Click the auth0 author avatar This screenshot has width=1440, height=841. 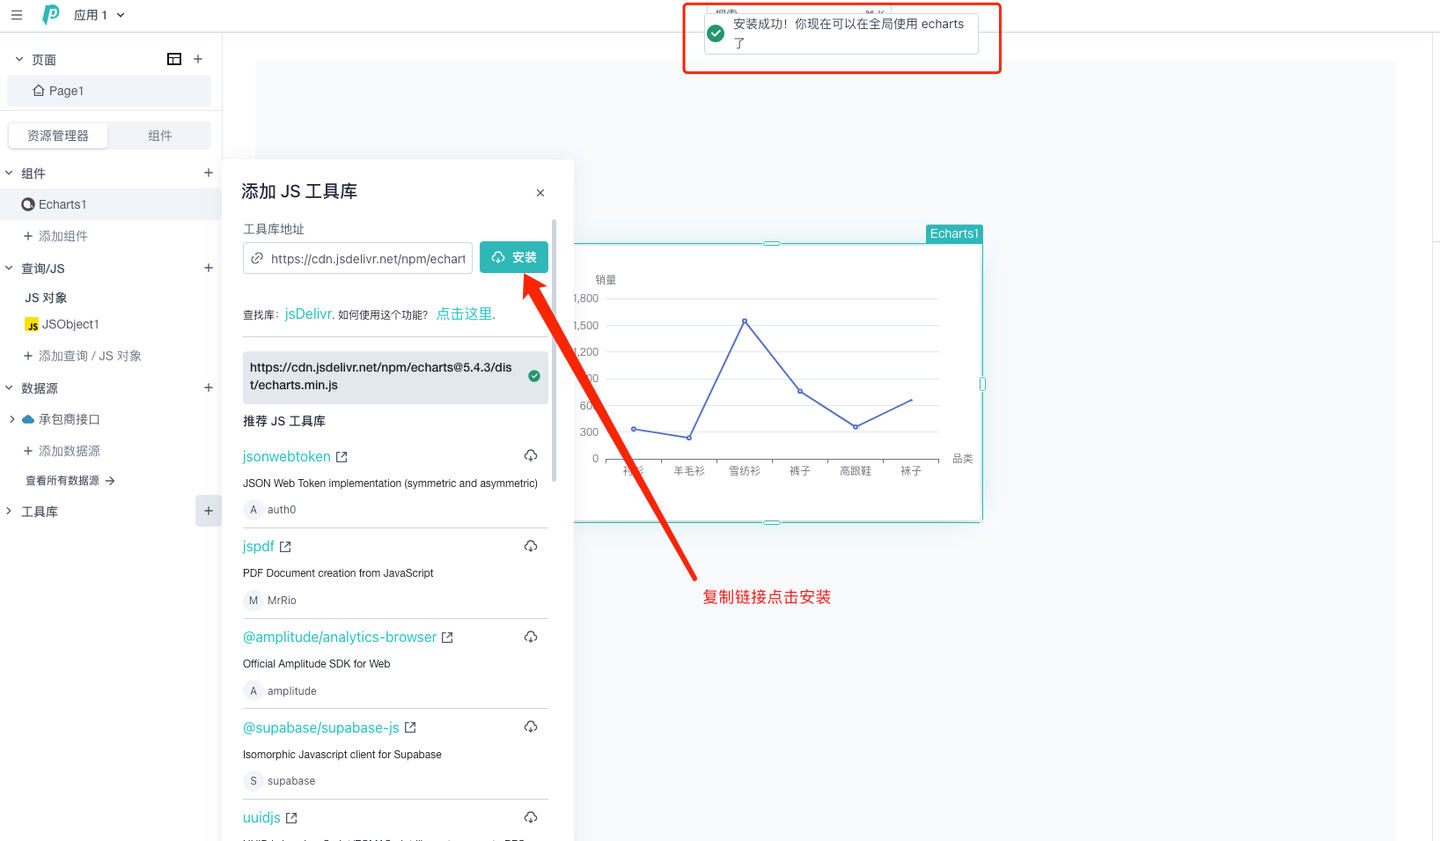pyautogui.click(x=253, y=510)
